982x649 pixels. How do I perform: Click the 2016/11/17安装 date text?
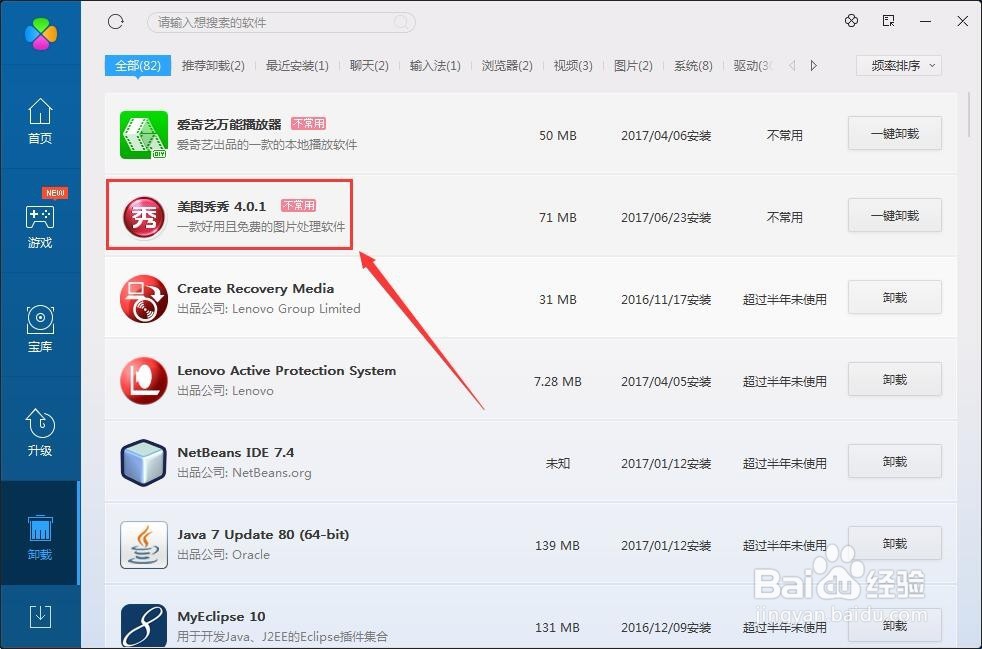tap(666, 299)
